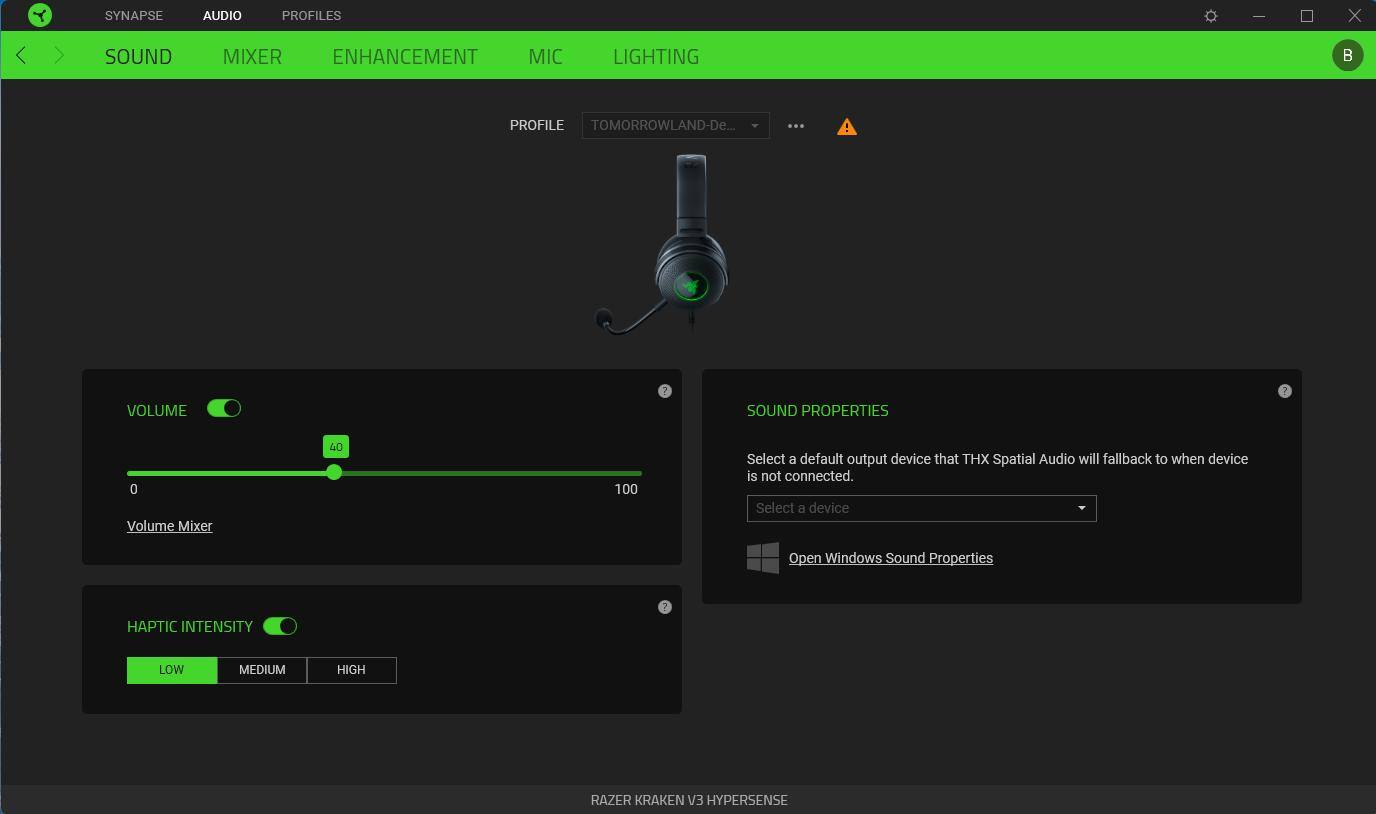Screen dimensions: 1376x814
Task: Click the user account avatar B
Action: coord(1347,56)
